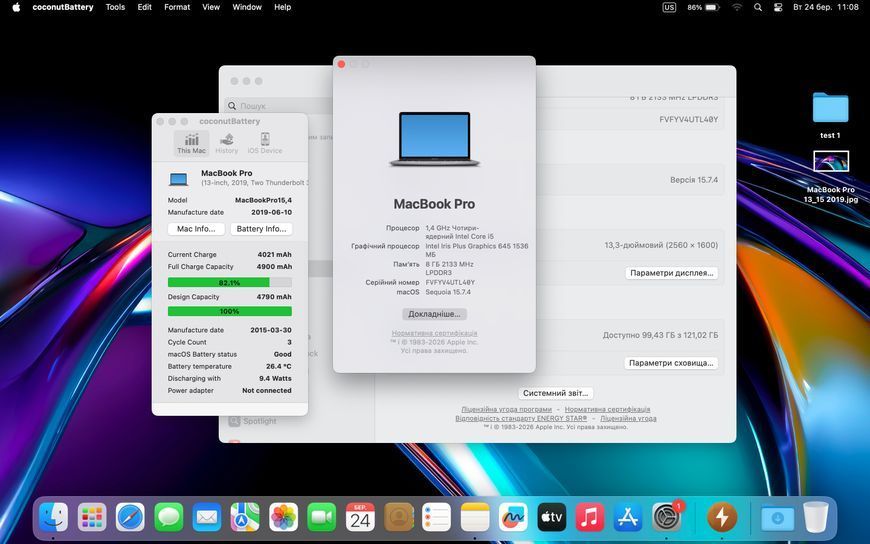Click the 82.1% charge progress bar
This screenshot has height=544, width=870.
click(x=230, y=283)
